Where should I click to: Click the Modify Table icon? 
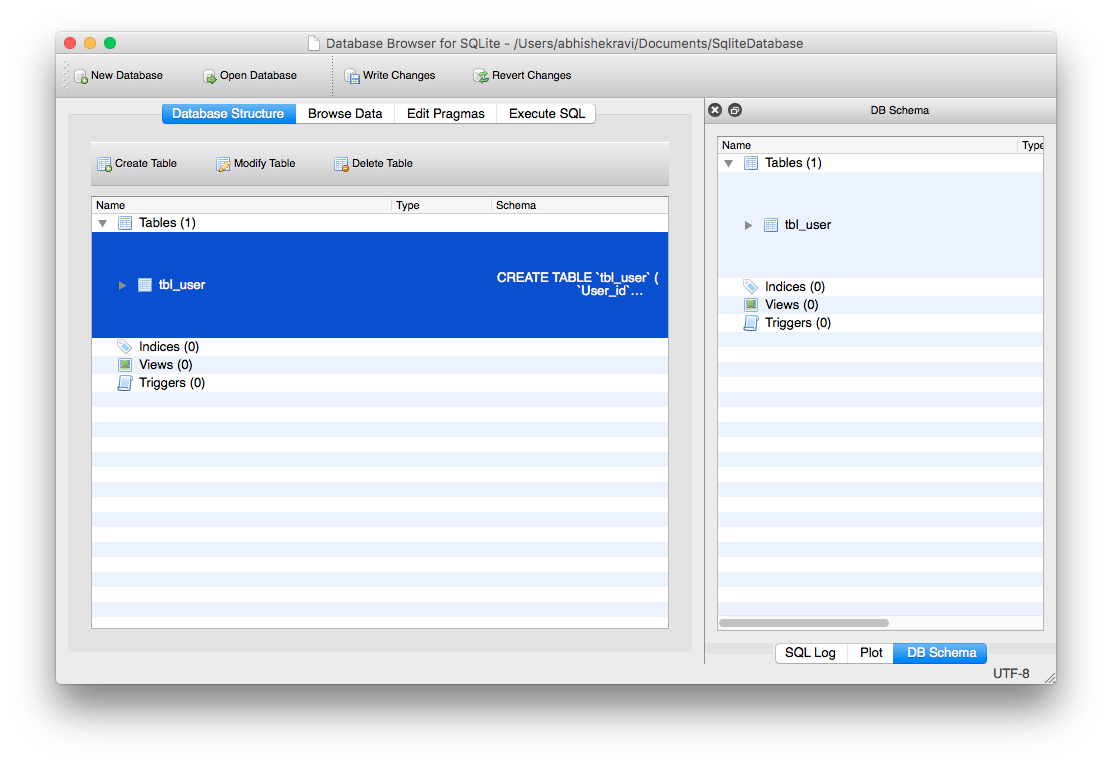click(224, 164)
